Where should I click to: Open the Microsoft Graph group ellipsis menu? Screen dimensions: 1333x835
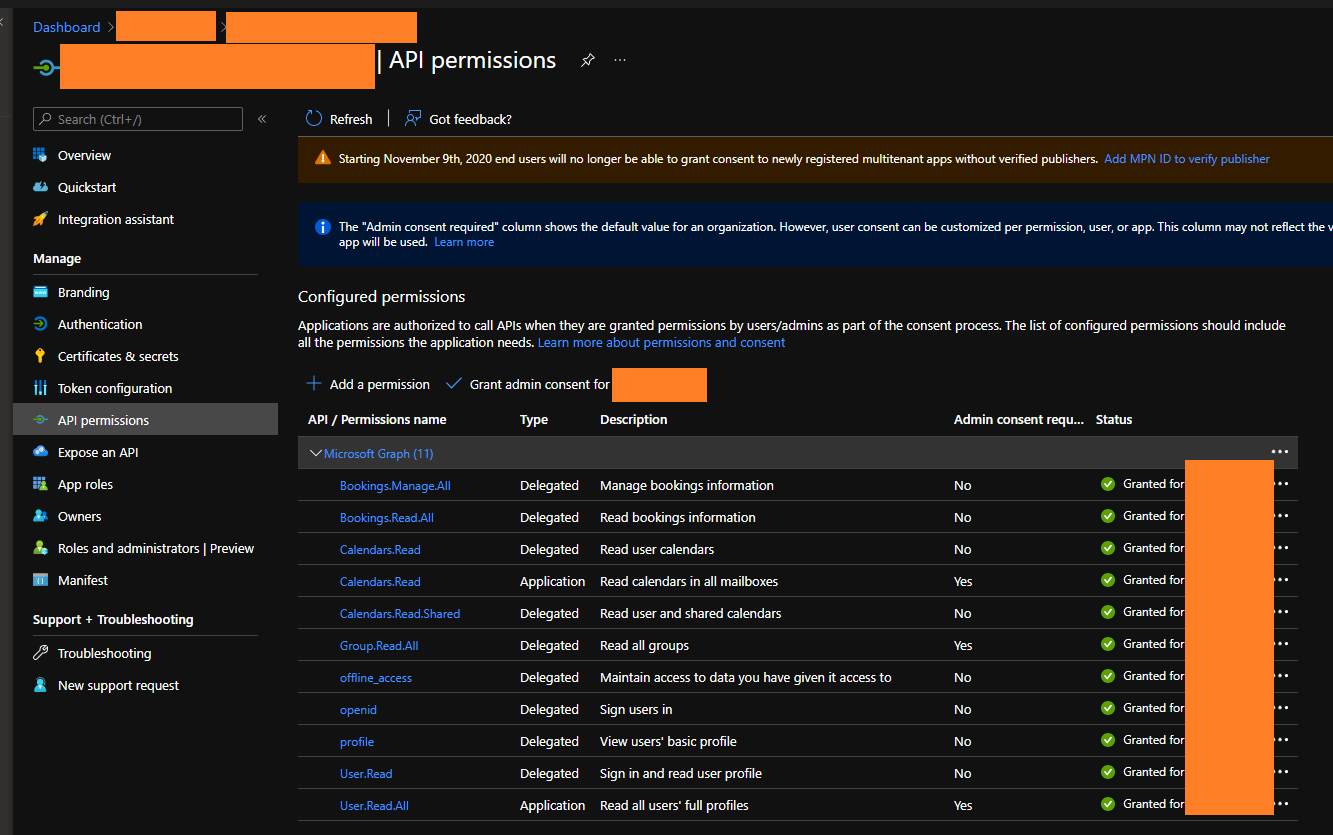pos(1280,452)
